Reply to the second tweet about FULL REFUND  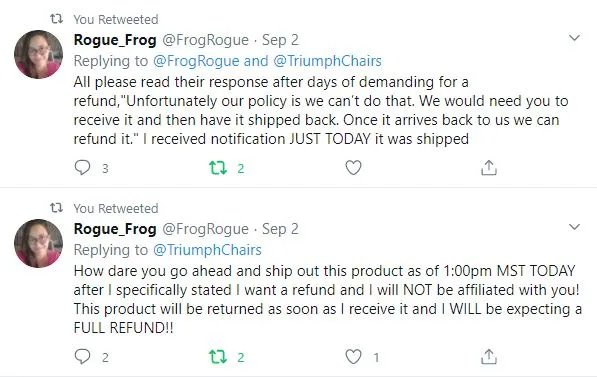pyautogui.click(x=82, y=356)
